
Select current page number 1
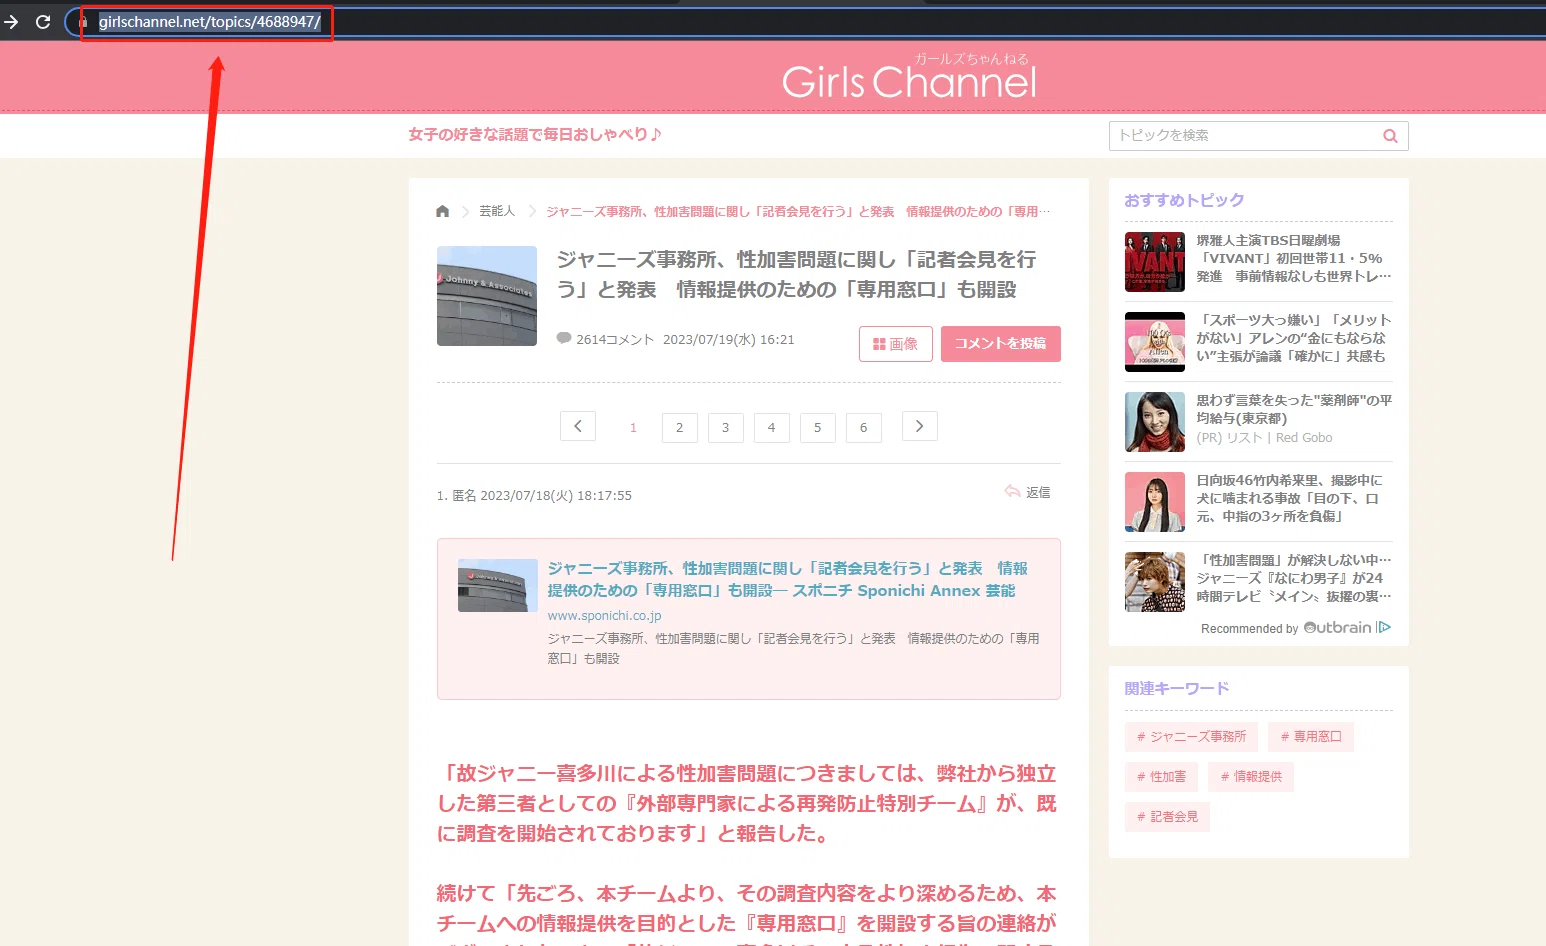[x=633, y=427]
